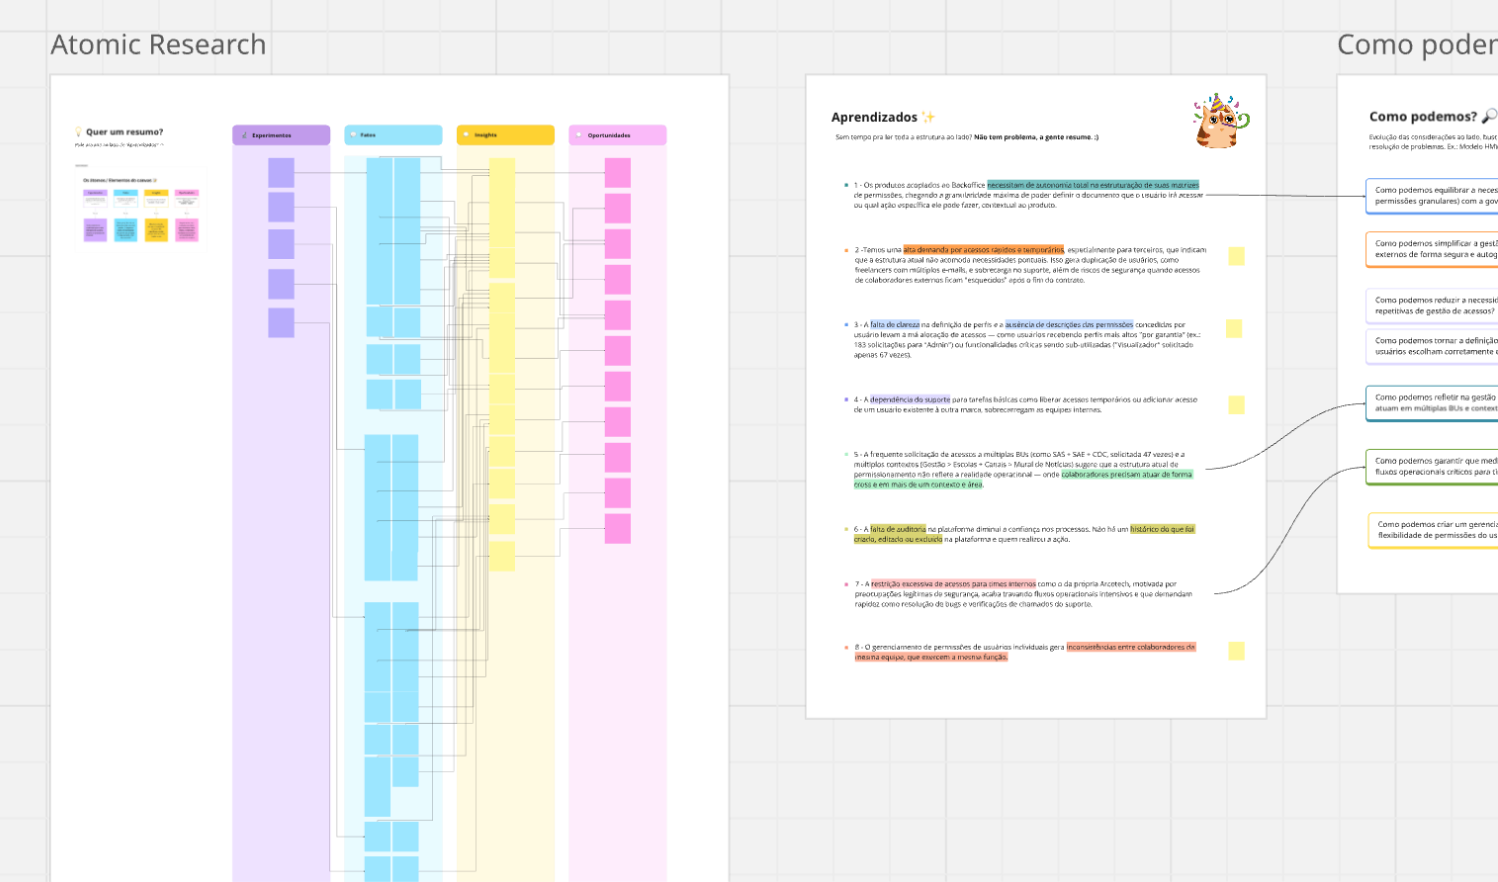1498x882 pixels.
Task: Select the yellow sticky beside learning 8
Action: [1236, 651]
